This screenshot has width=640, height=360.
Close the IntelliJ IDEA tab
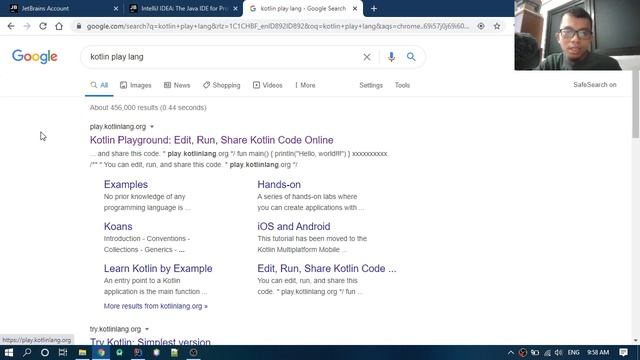(235, 9)
